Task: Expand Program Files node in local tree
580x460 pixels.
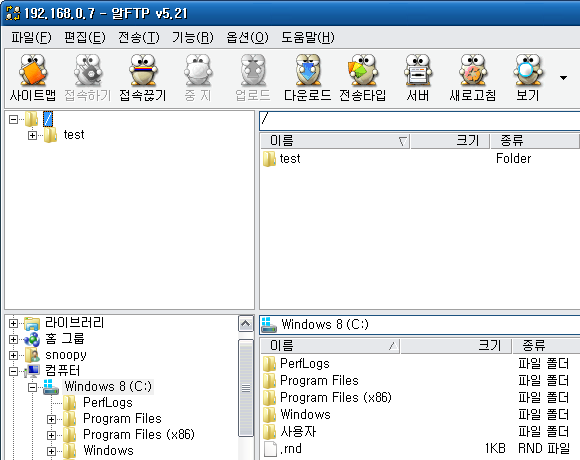Action: tap(51, 419)
